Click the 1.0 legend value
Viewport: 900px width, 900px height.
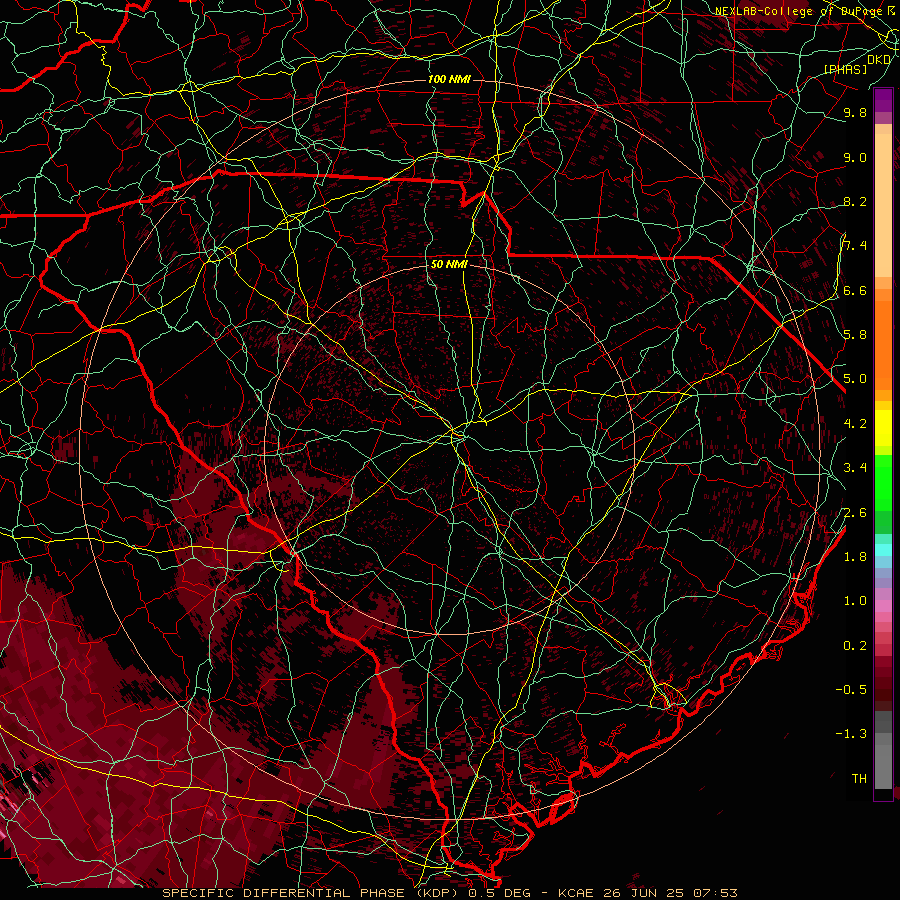tap(855, 601)
